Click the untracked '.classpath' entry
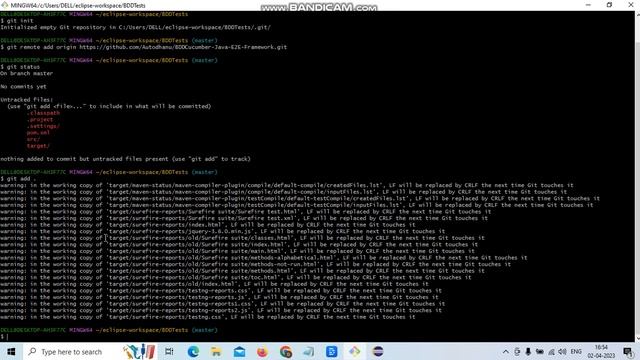 44,113
